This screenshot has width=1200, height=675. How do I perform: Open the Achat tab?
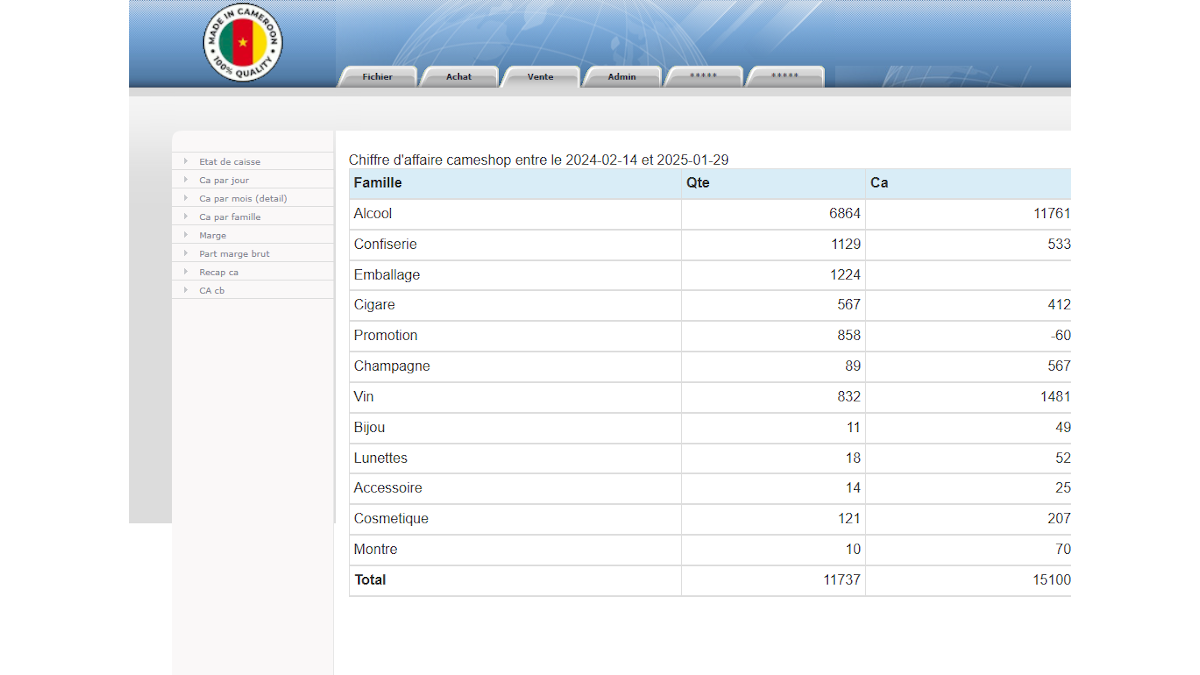[459, 77]
